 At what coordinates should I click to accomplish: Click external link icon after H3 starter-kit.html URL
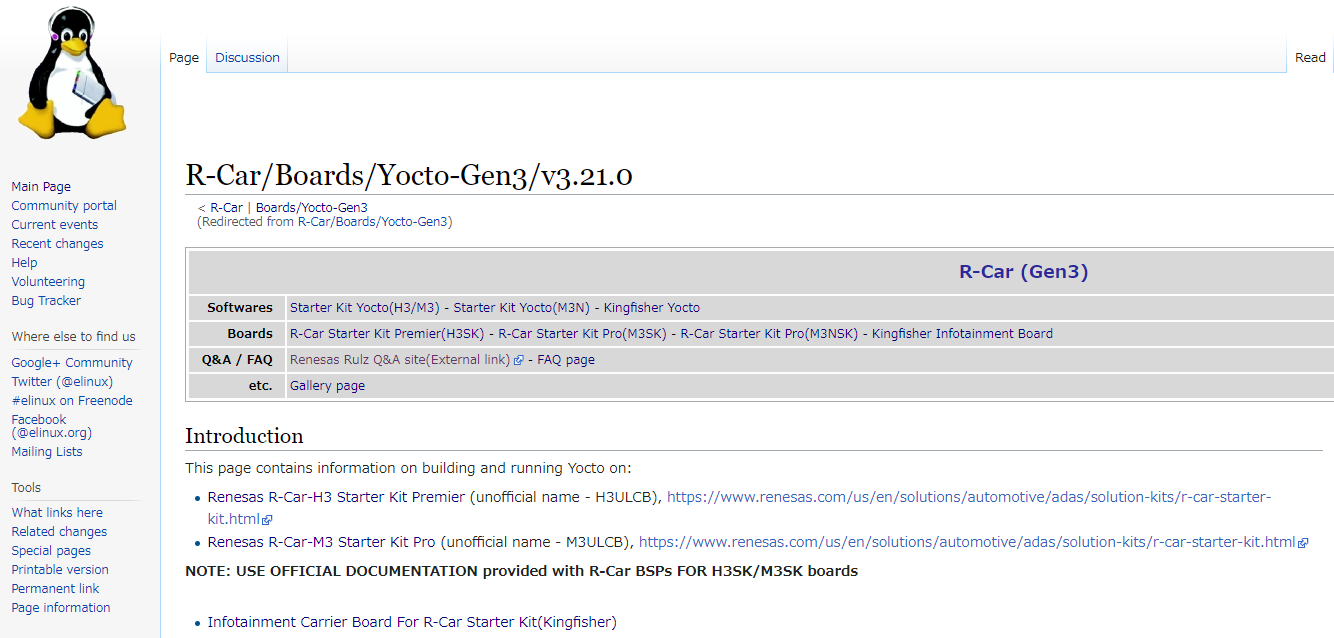[x=267, y=520]
